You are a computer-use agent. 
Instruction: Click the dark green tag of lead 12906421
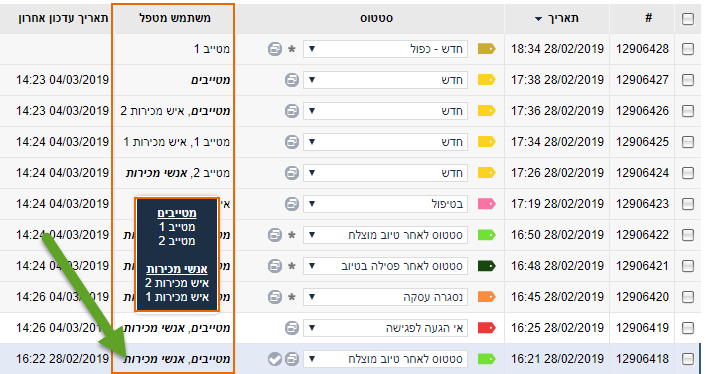coord(486,266)
